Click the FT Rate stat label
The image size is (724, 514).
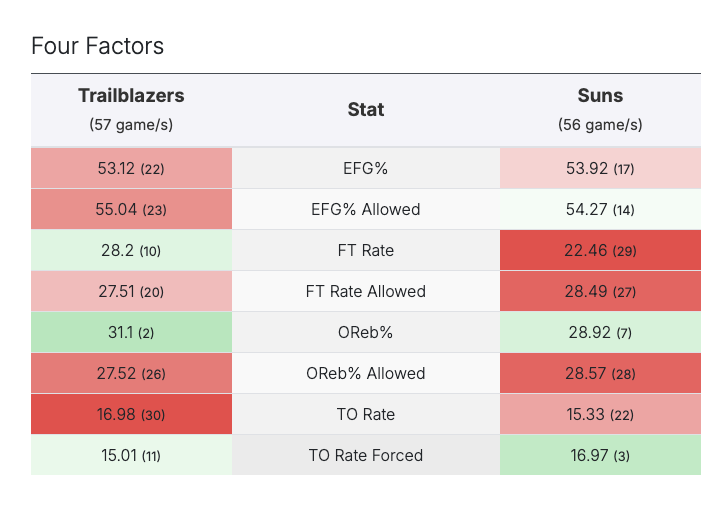(x=365, y=251)
